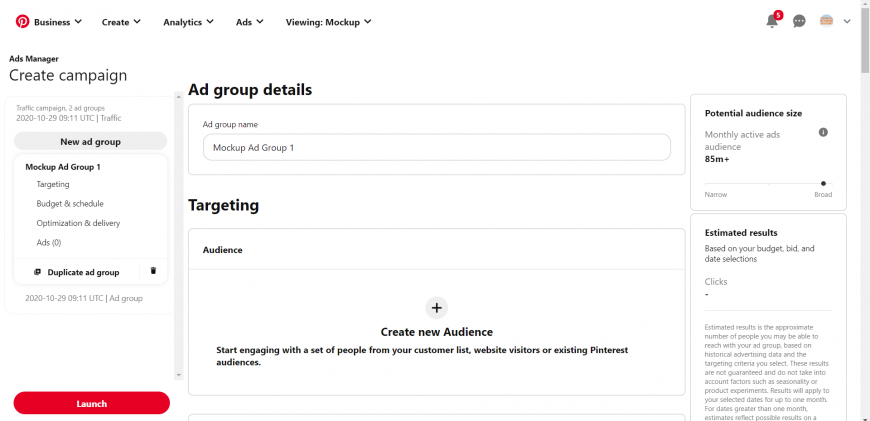Open the messages speech bubble icon
Screen dimensions: 870x421
[799, 22]
